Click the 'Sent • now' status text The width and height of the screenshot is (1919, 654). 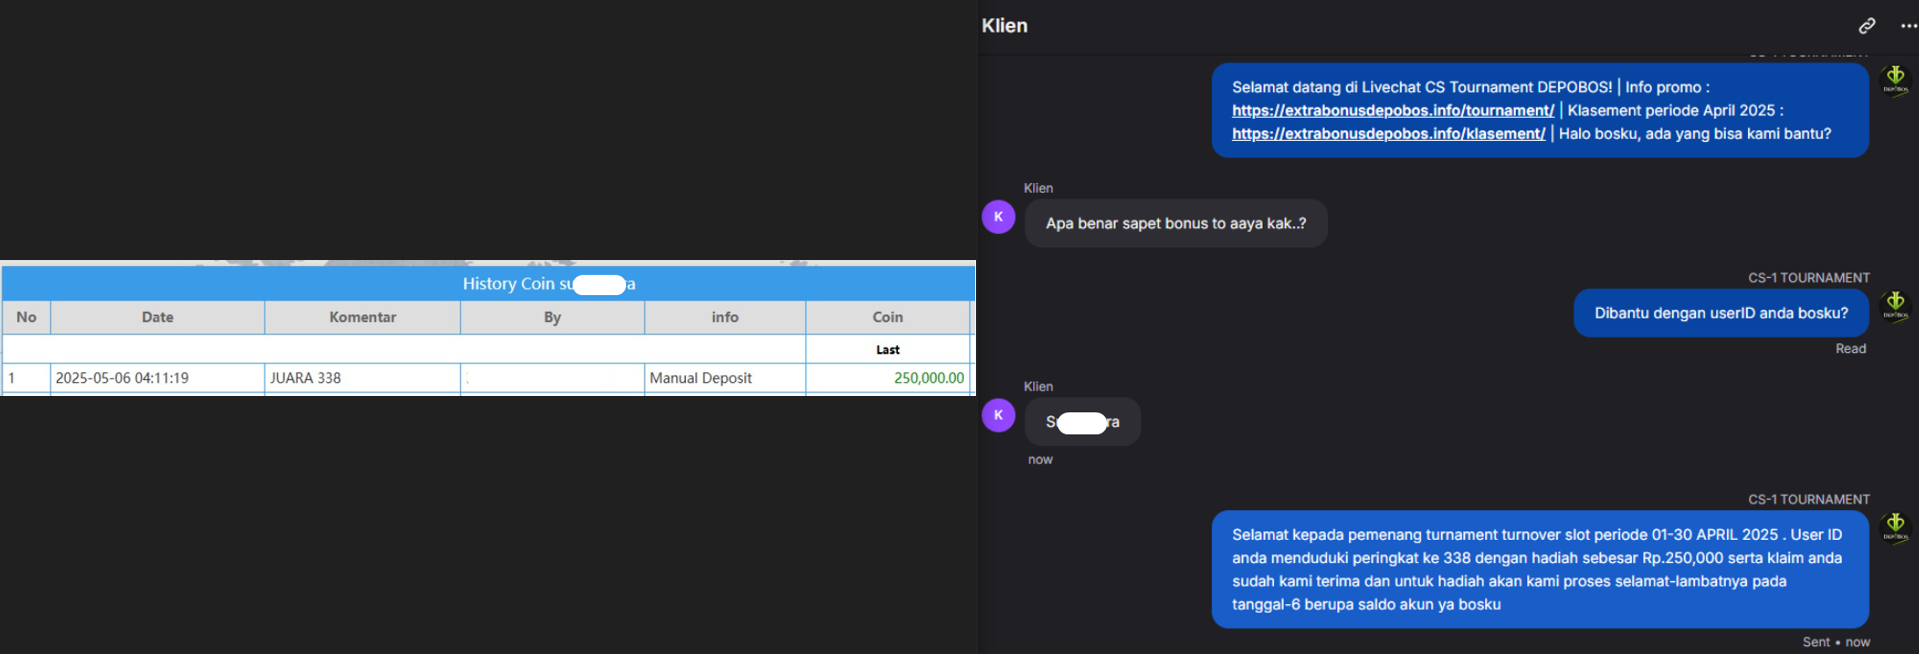click(1836, 642)
